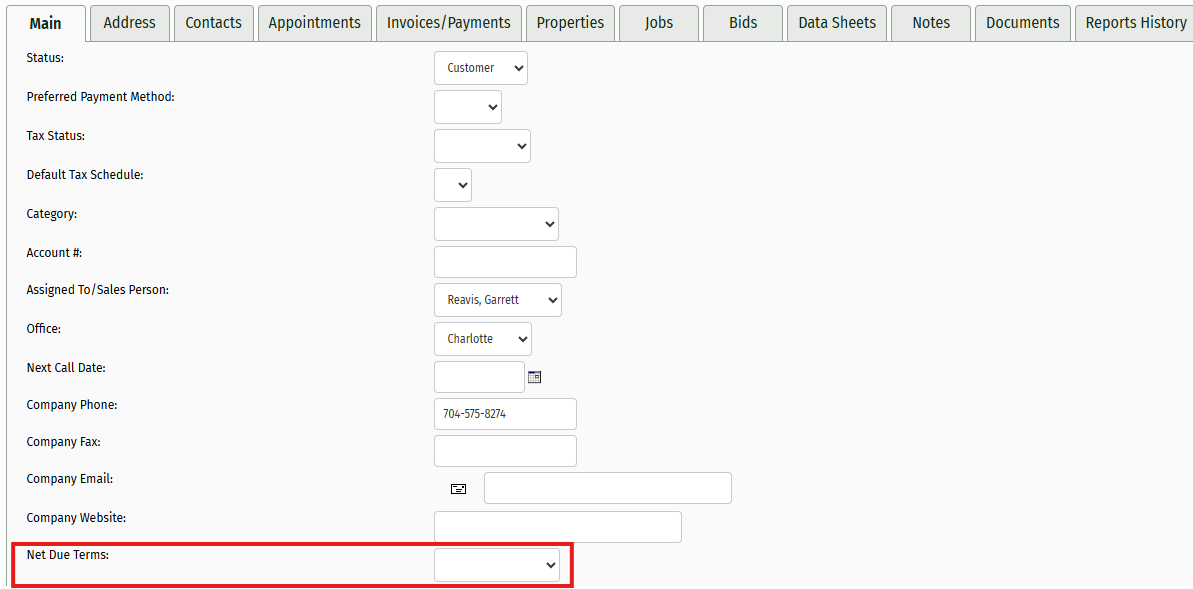
Task: Open the Category dropdown
Action: coord(496,224)
